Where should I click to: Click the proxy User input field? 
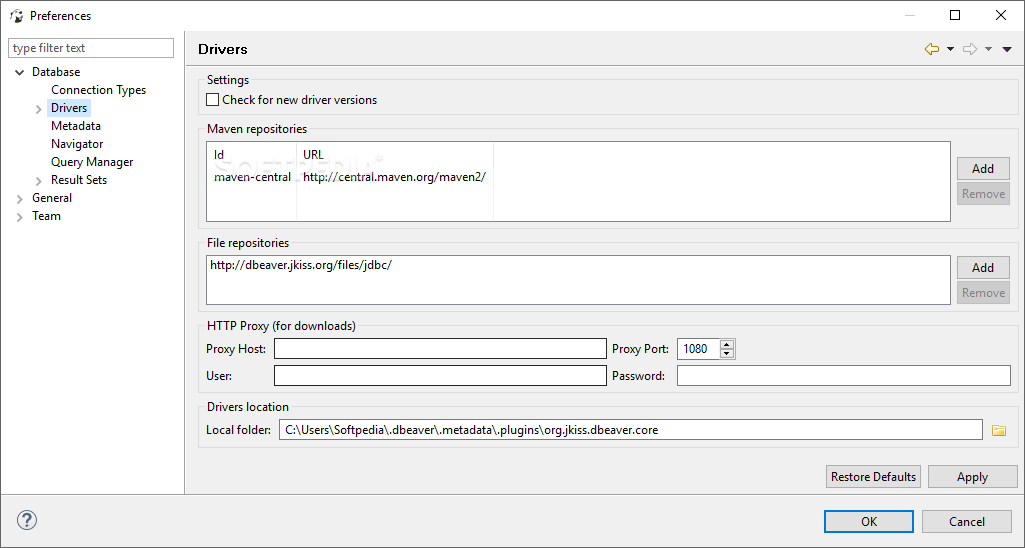(440, 375)
